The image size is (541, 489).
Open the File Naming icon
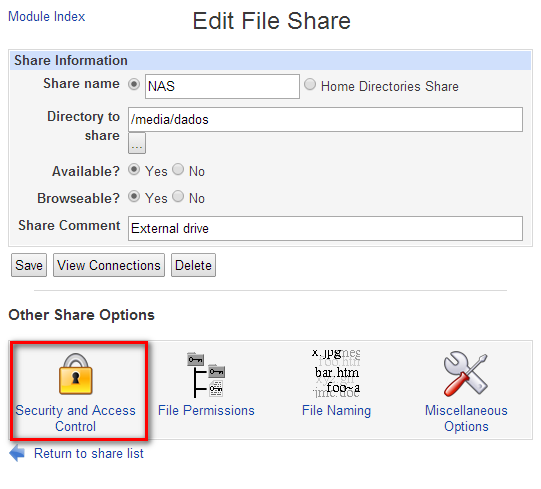(336, 373)
